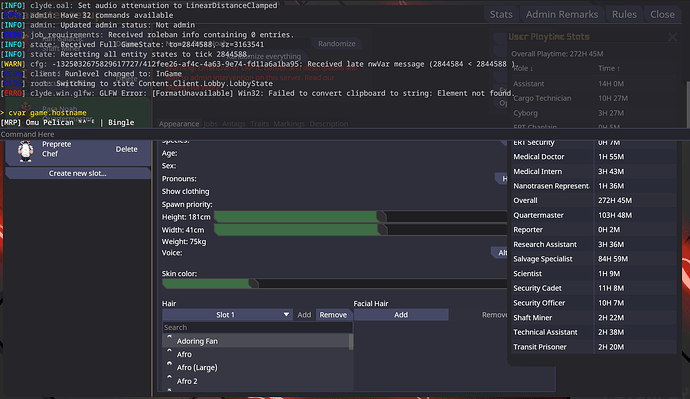690x399 pixels.
Task: Click the Weight: 75kg label
Action: pos(184,242)
